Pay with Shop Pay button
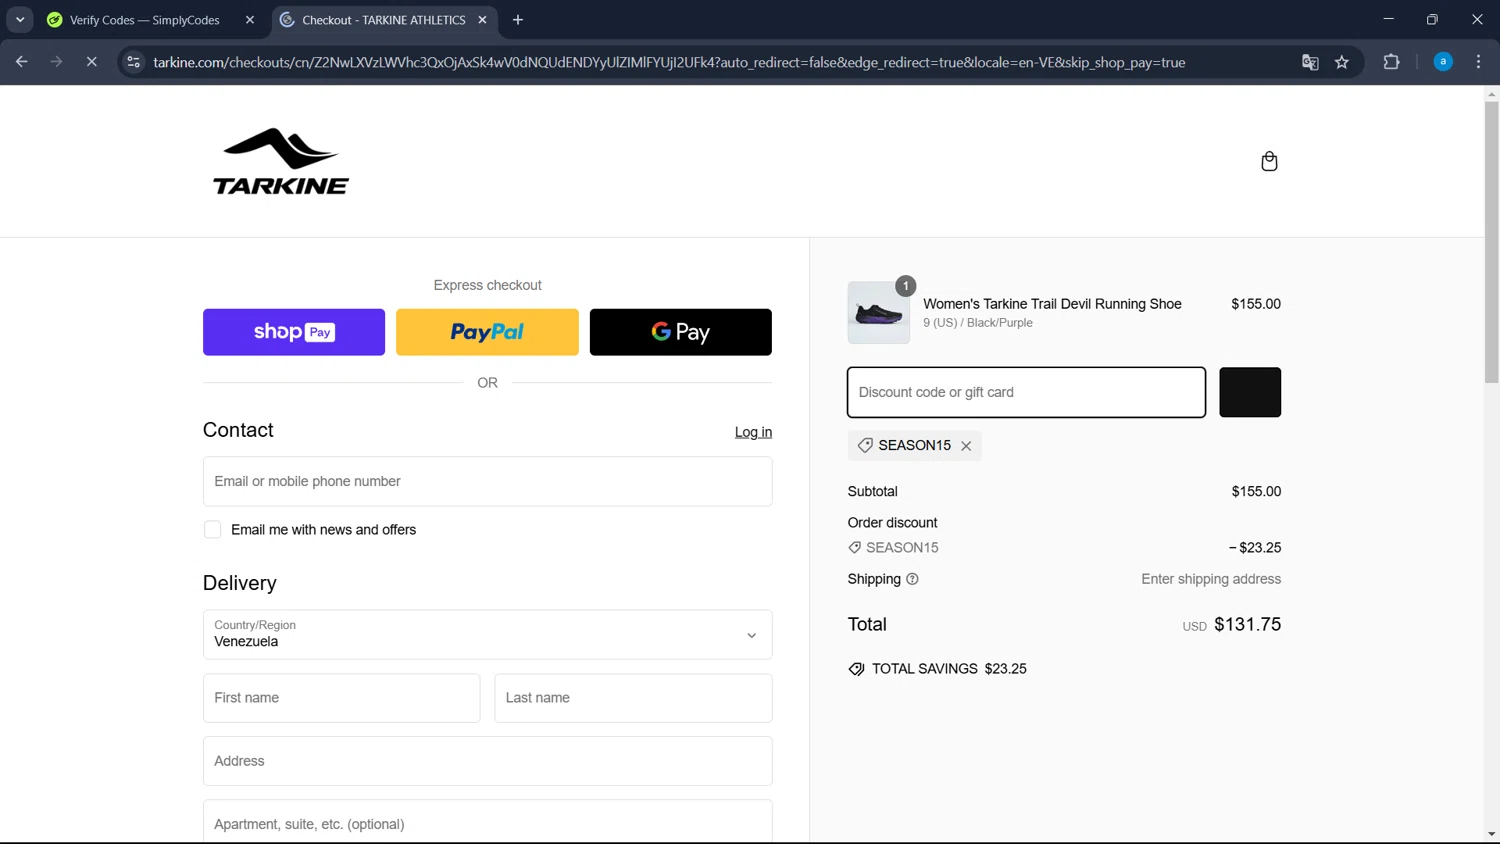 point(294,332)
